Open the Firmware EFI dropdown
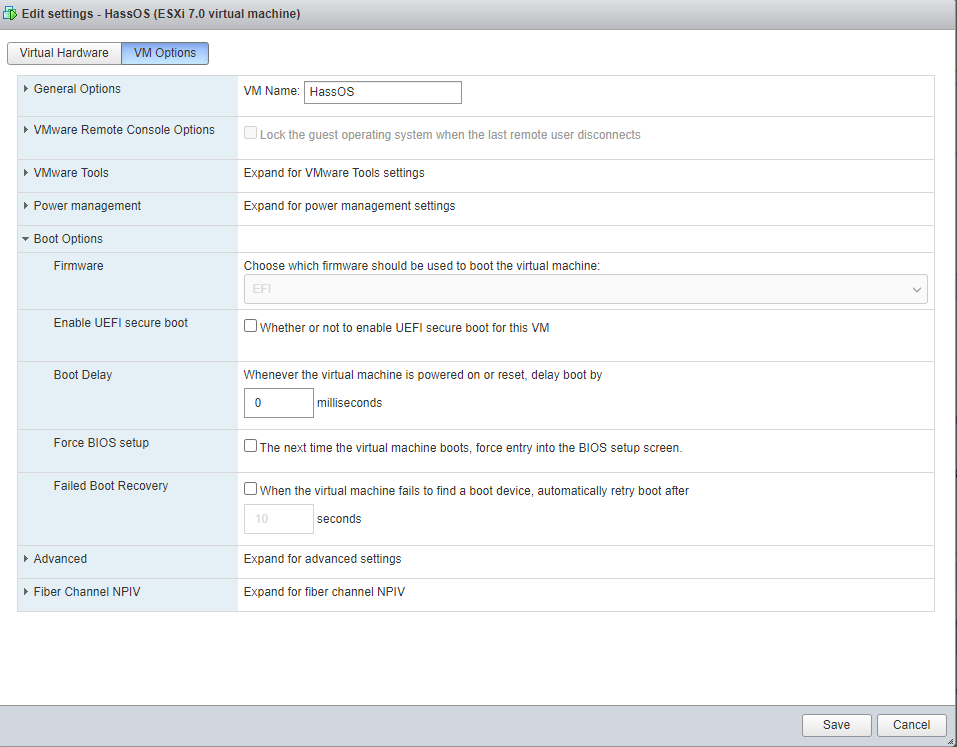The image size is (957, 747). pos(585,289)
